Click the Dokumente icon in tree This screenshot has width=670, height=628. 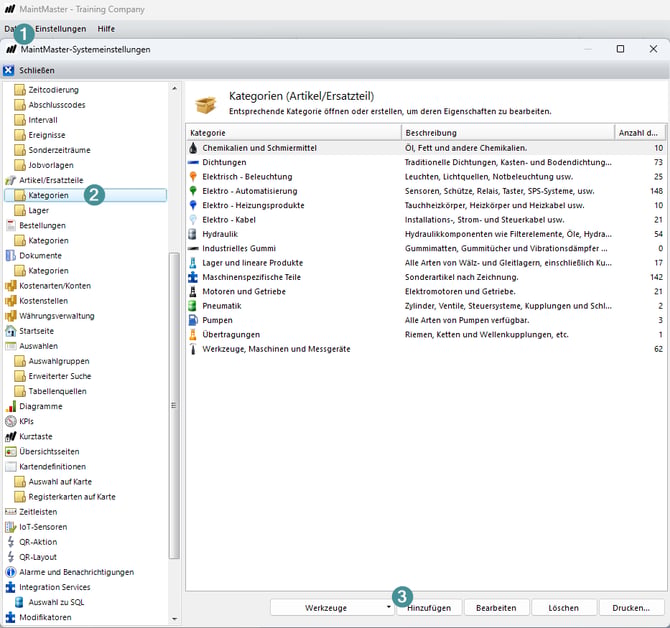(x=11, y=255)
